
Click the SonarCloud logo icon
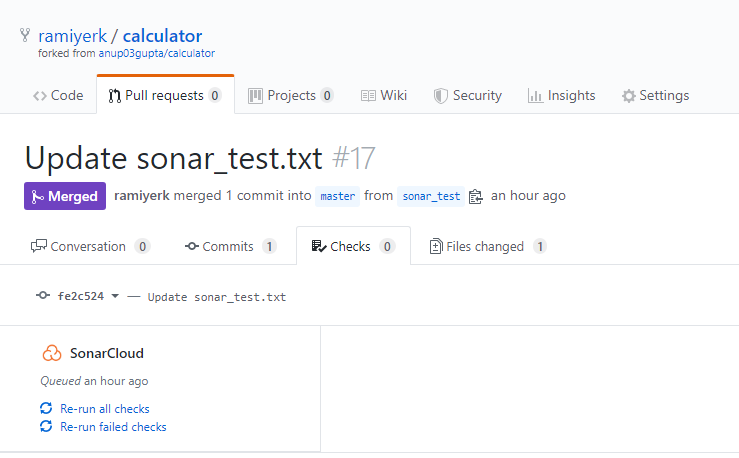tap(52, 353)
